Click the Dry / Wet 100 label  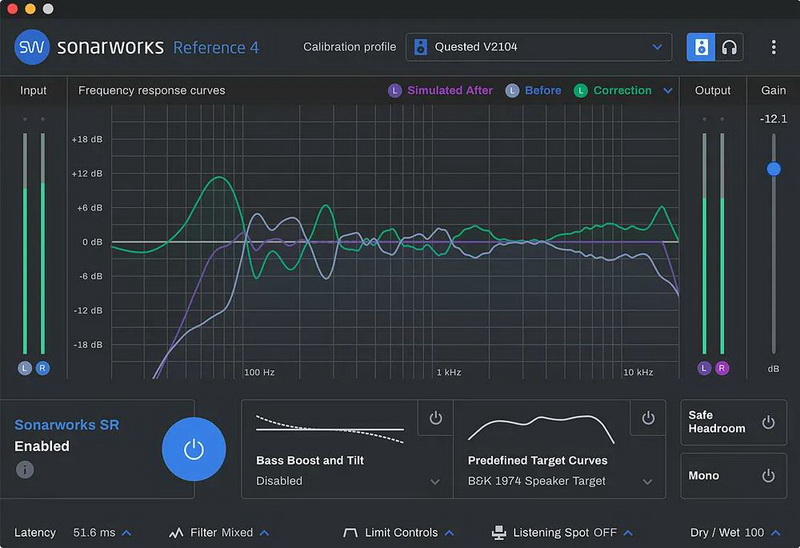click(x=727, y=533)
